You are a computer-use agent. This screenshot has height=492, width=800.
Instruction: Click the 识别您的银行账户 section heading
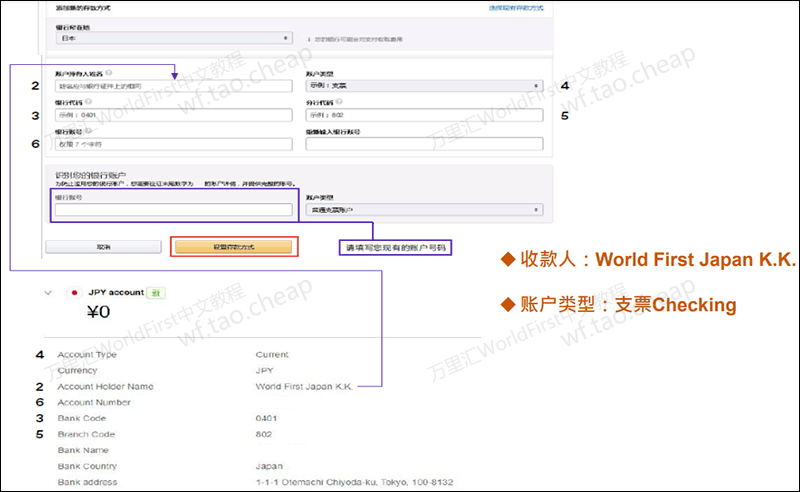pos(91,175)
